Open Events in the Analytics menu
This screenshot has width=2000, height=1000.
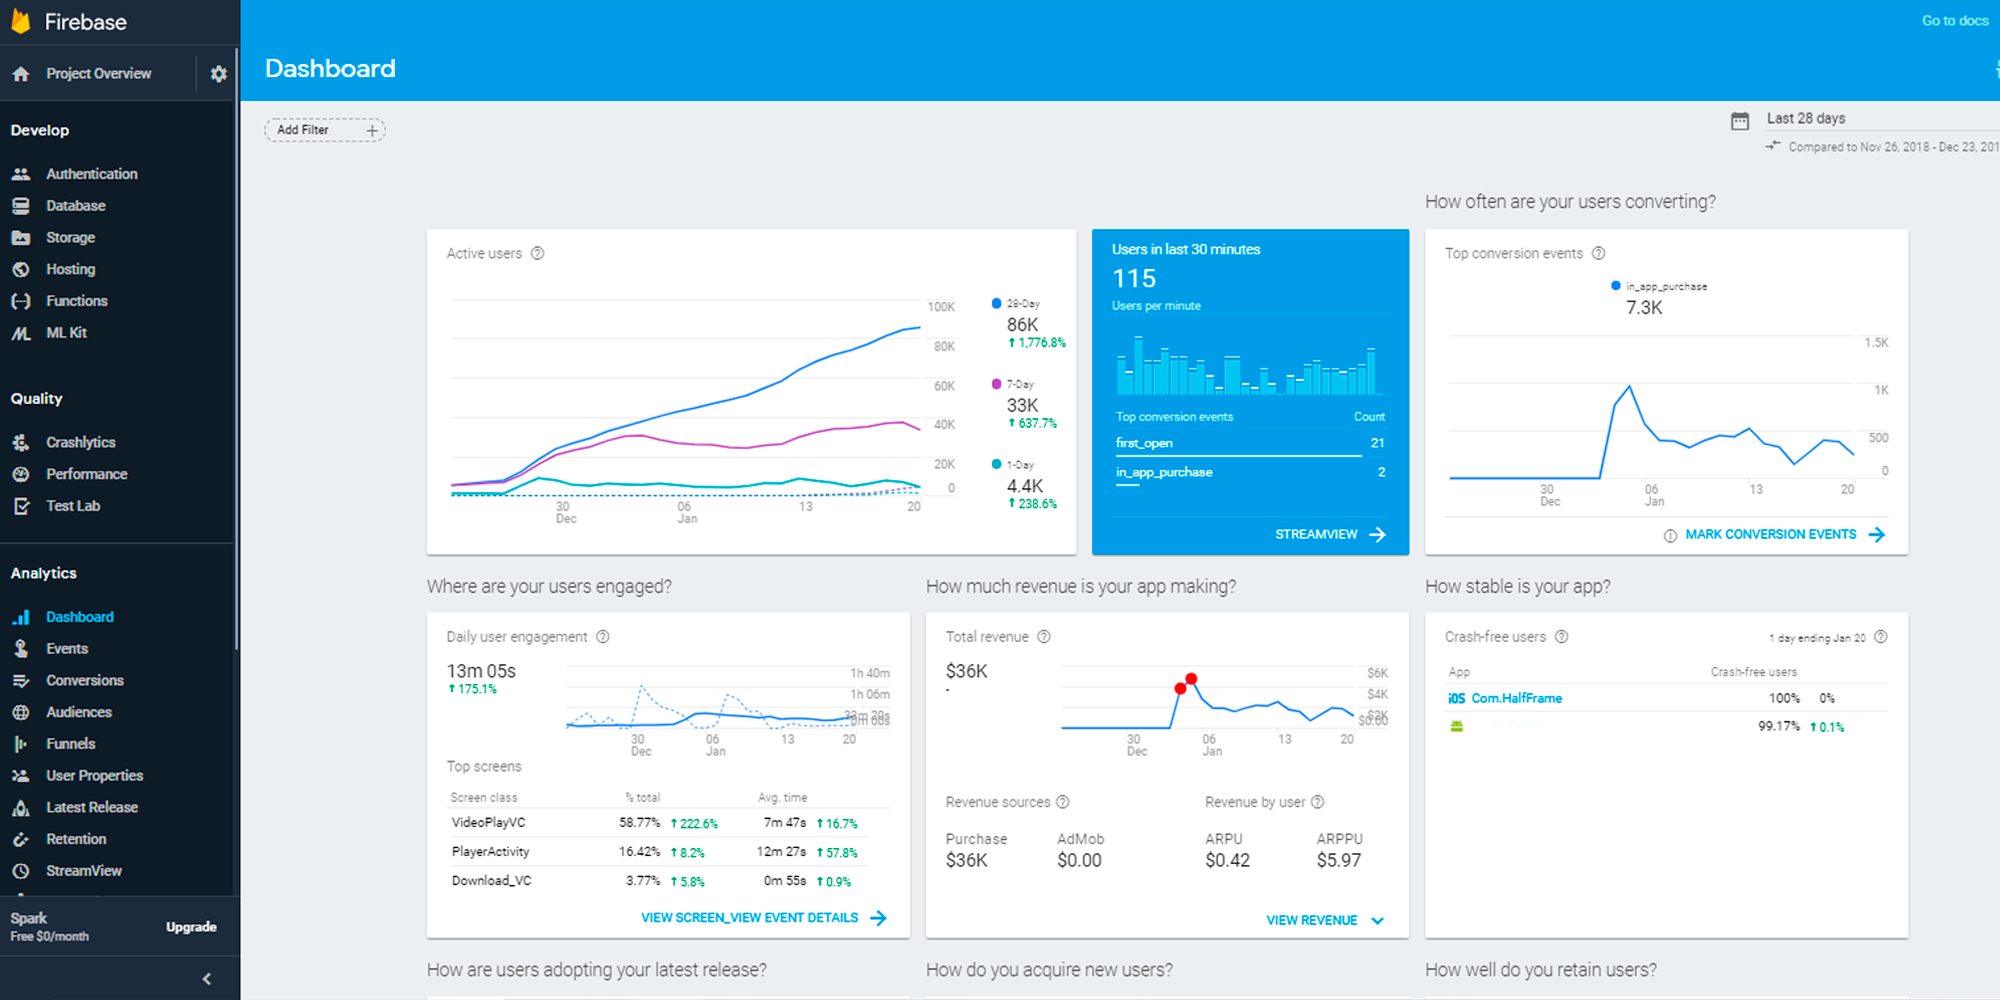point(67,649)
